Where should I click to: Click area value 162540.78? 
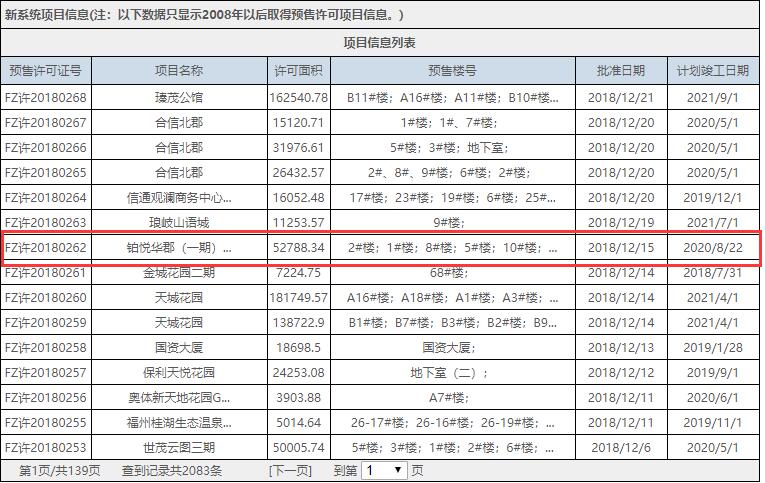click(299, 98)
